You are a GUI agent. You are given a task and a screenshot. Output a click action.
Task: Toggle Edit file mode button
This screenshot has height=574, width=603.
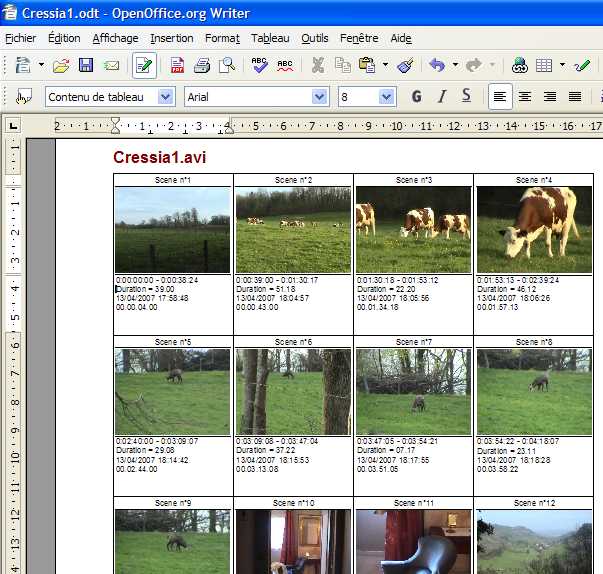[x=144, y=65]
